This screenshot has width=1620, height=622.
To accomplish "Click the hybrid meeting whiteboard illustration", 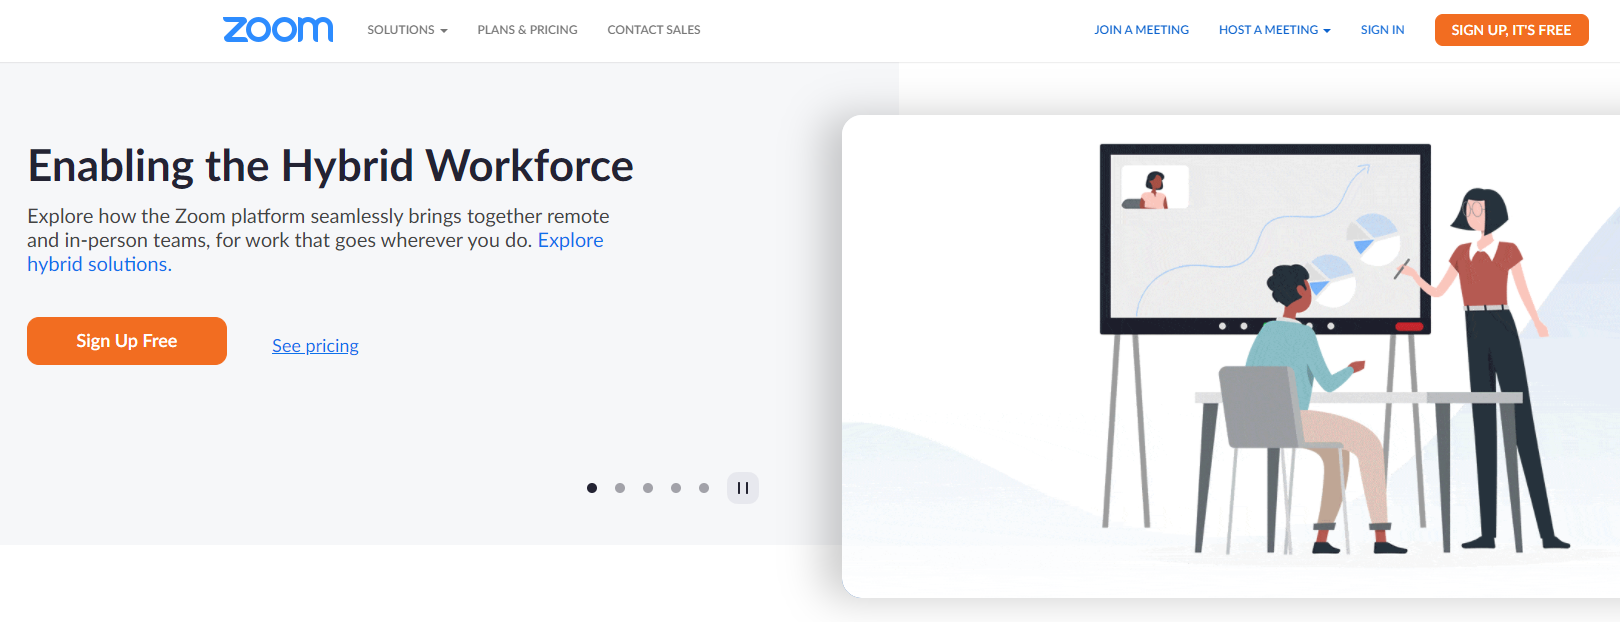I will [1231, 356].
